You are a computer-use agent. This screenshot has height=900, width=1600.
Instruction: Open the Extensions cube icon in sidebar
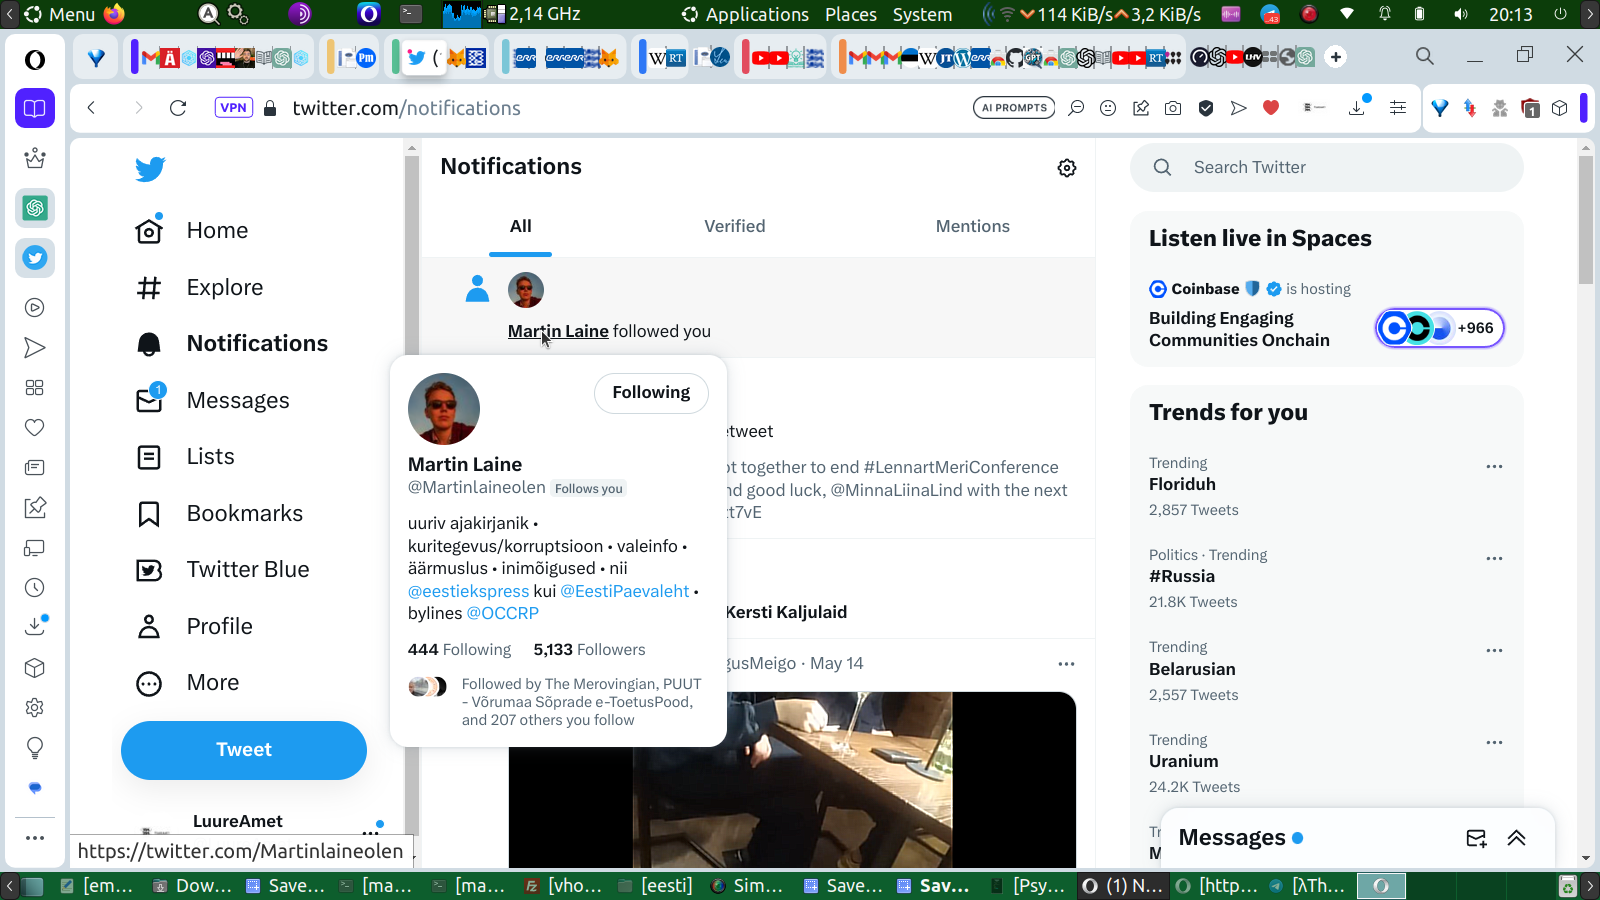[35, 668]
